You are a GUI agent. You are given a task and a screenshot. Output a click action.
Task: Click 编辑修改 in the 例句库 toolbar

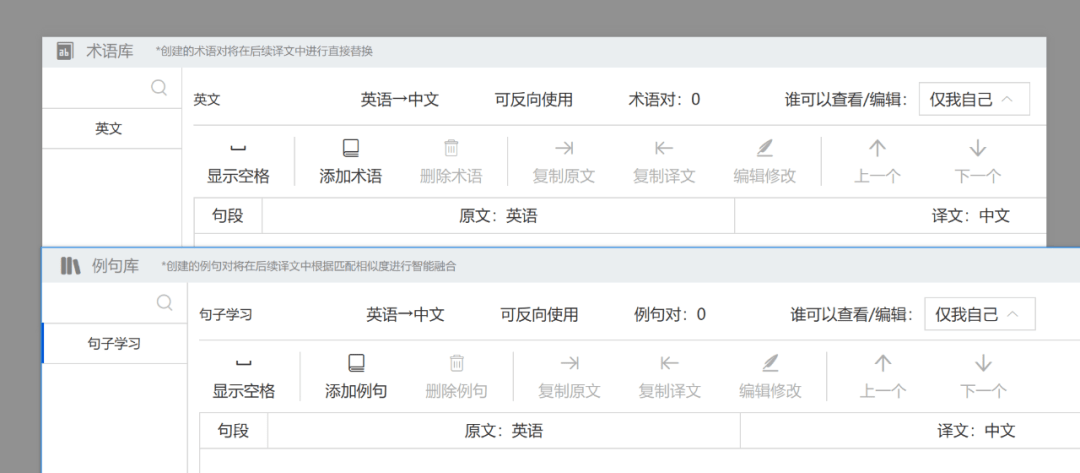(x=770, y=378)
